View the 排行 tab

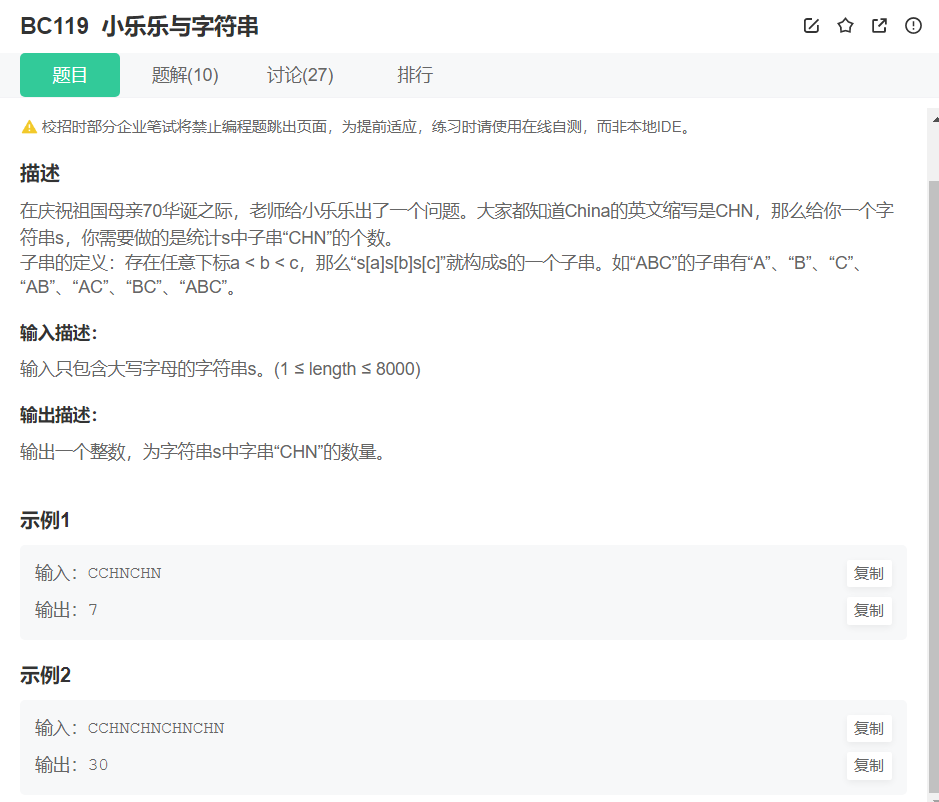[x=414, y=74]
